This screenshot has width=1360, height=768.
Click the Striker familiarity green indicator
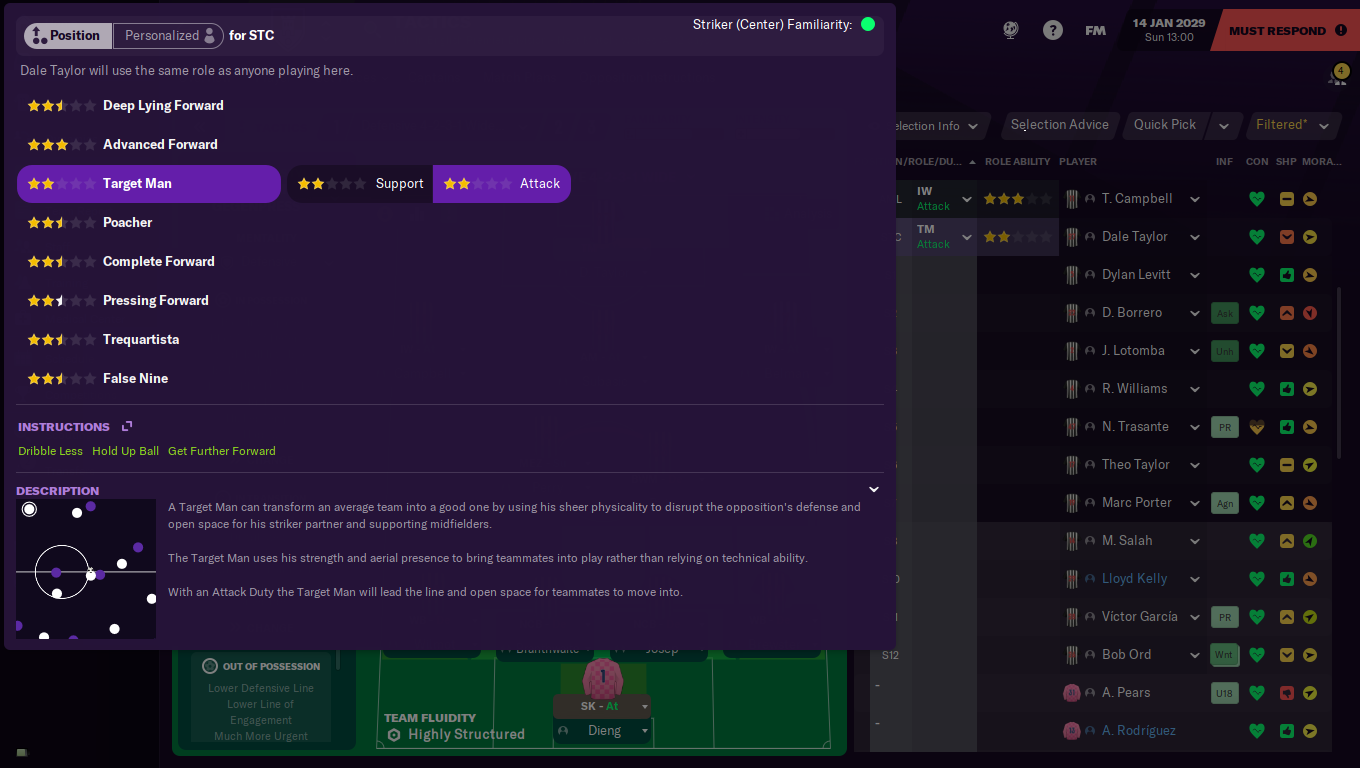tap(868, 24)
